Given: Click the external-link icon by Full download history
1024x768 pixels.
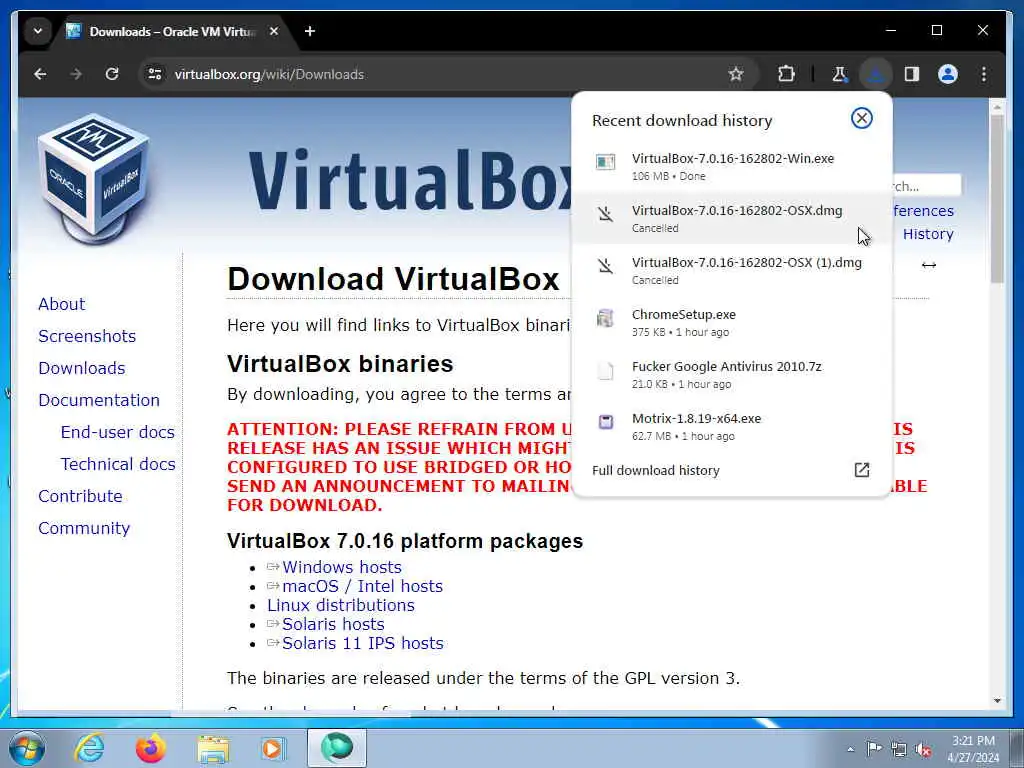Looking at the screenshot, I should click(861, 470).
